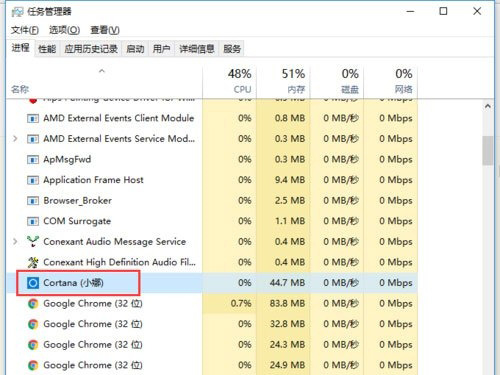The height and width of the screenshot is (375, 500).
Task: Select the ApMsgFwd process name
Action: 67,160
